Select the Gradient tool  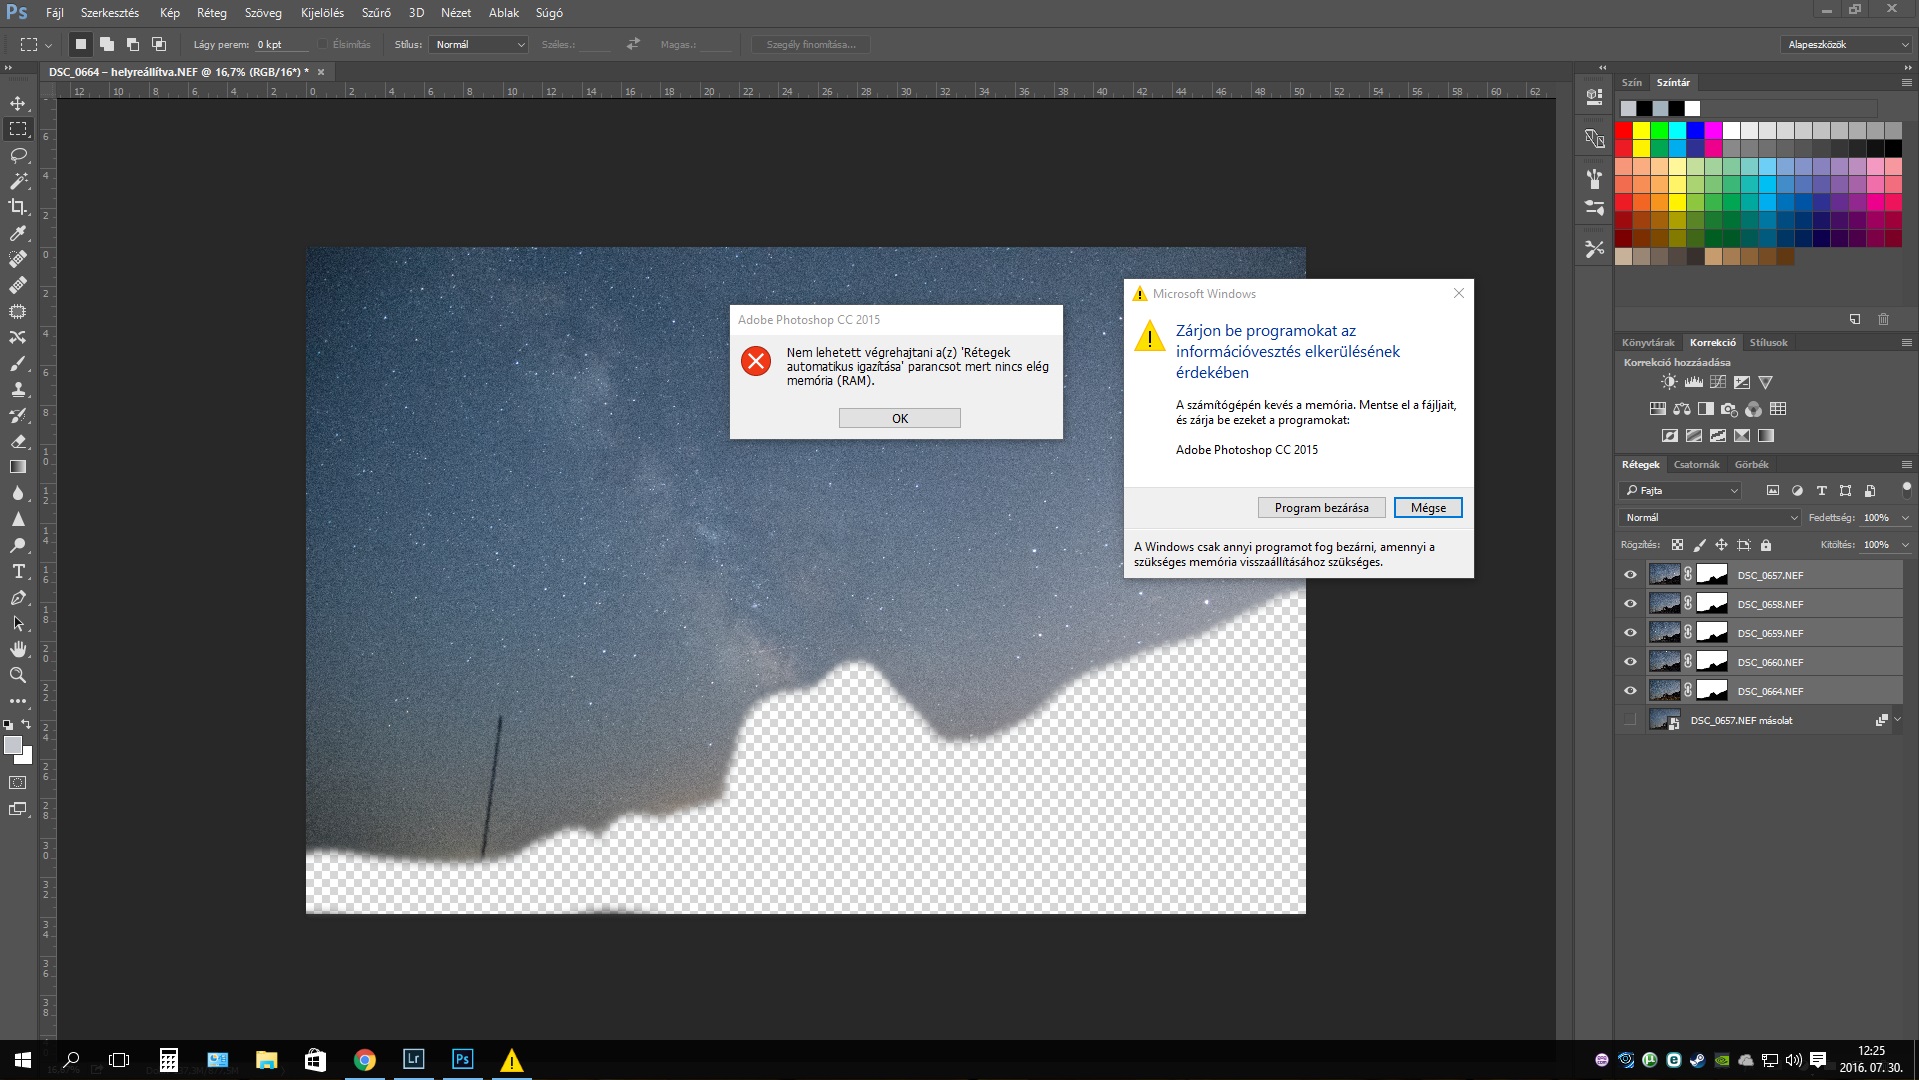click(x=18, y=467)
